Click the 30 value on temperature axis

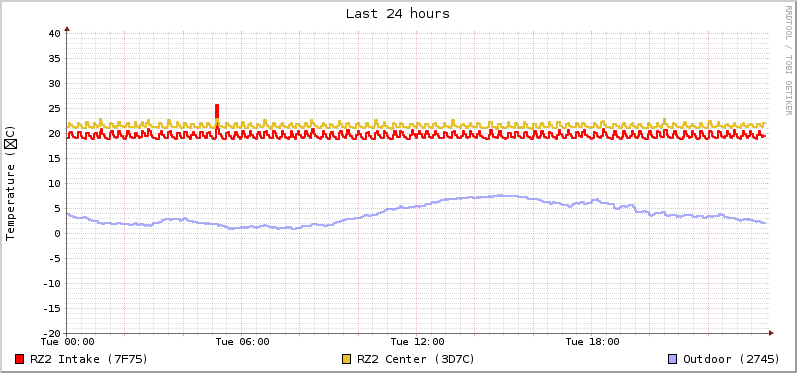coord(54,83)
